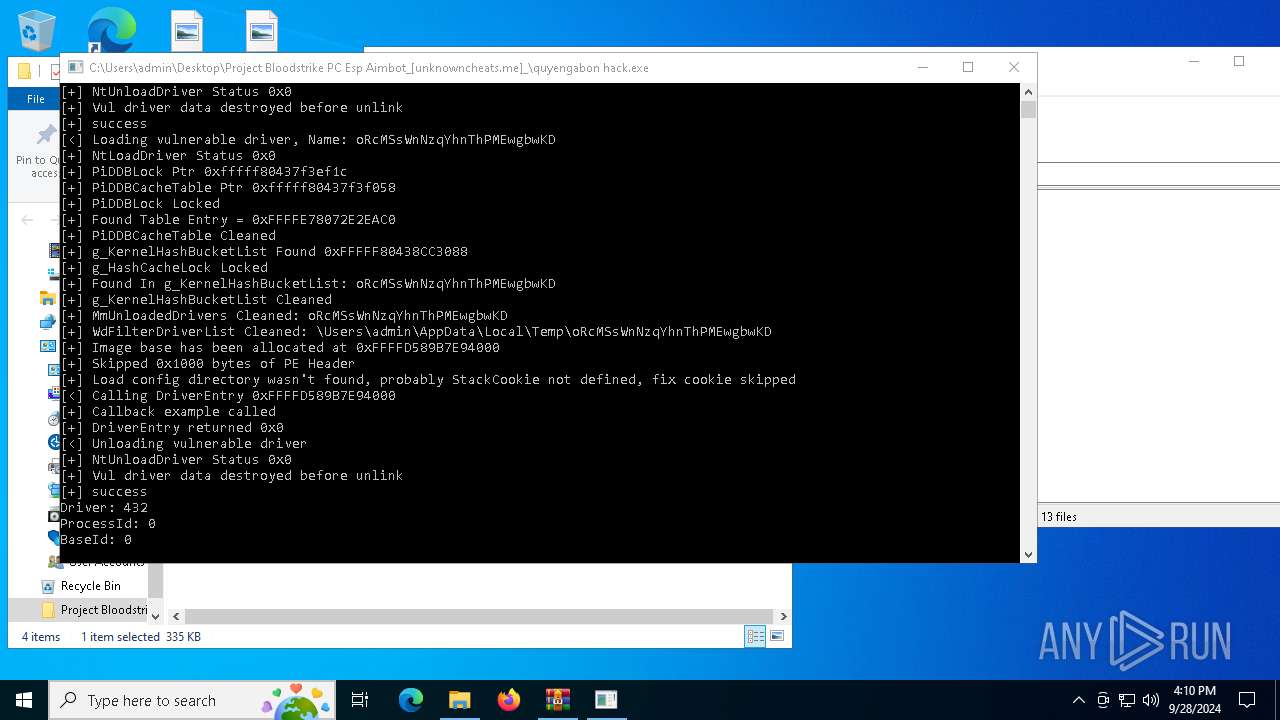Image resolution: width=1280 pixels, height=720 pixels.
Task: Click the 'BaseId: 0' console line
Action: 96,540
